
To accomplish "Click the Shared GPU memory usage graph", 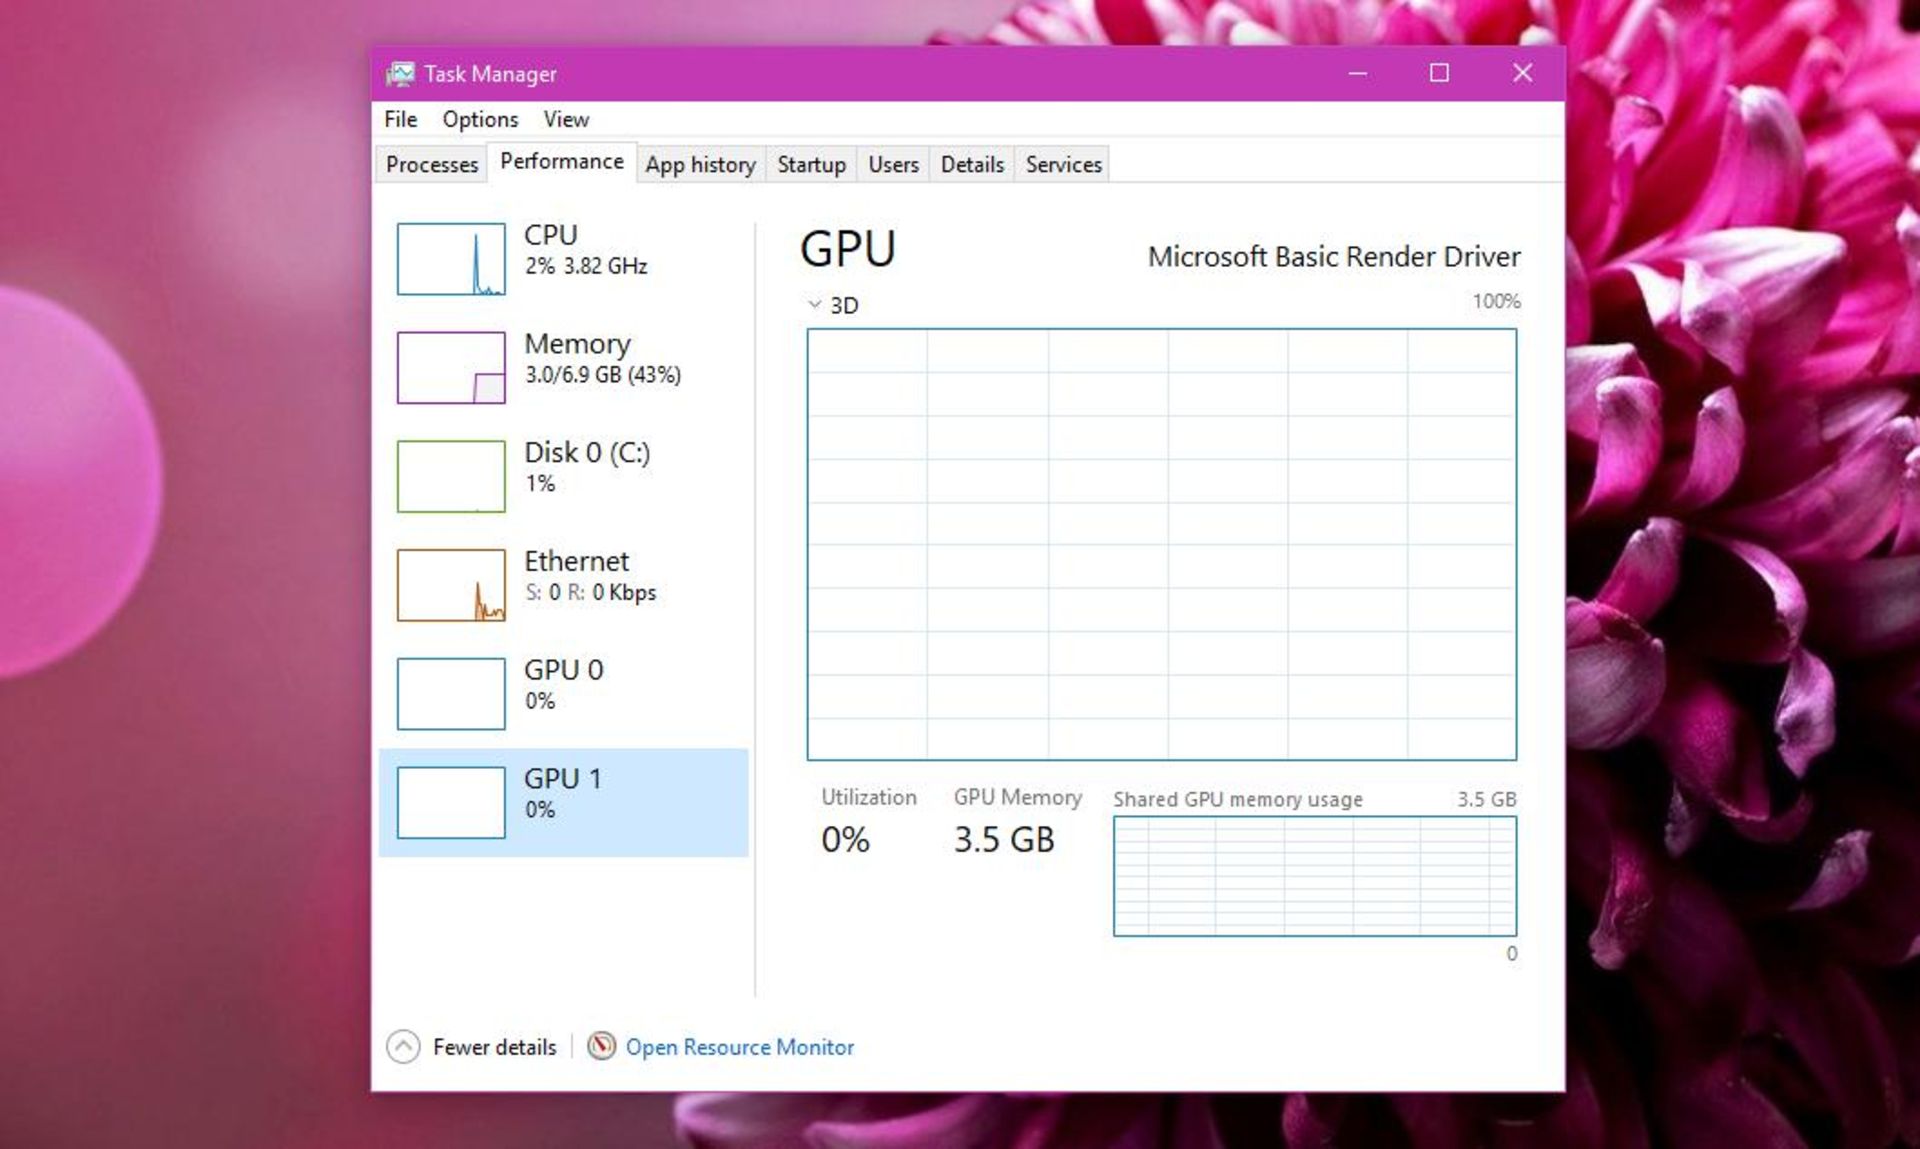I will tap(1314, 876).
